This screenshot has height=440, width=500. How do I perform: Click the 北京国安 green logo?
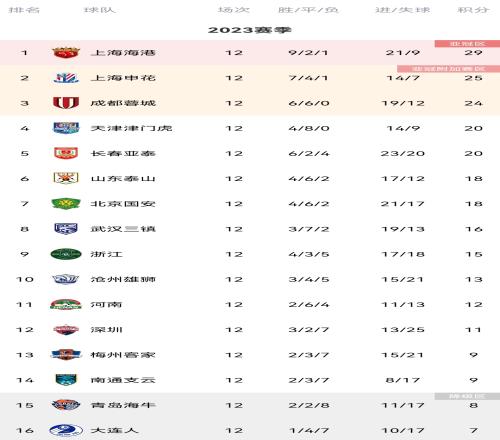[66, 203]
